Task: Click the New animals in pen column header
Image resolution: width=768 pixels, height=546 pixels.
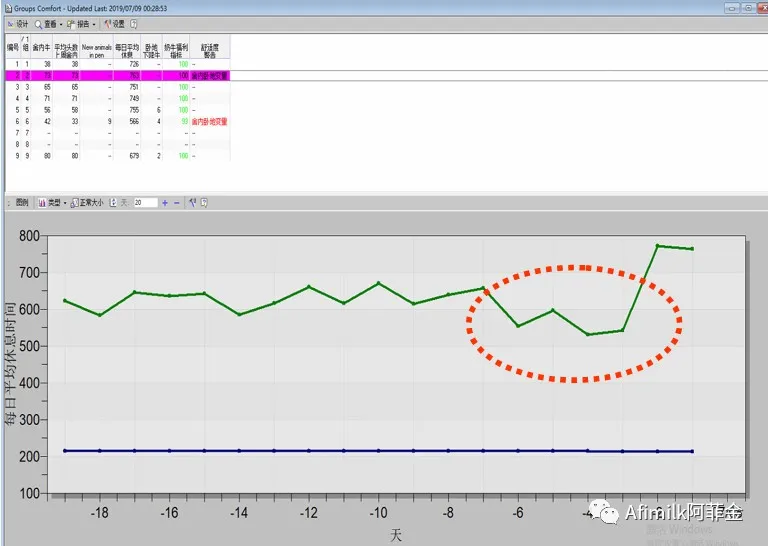Action: (96, 47)
